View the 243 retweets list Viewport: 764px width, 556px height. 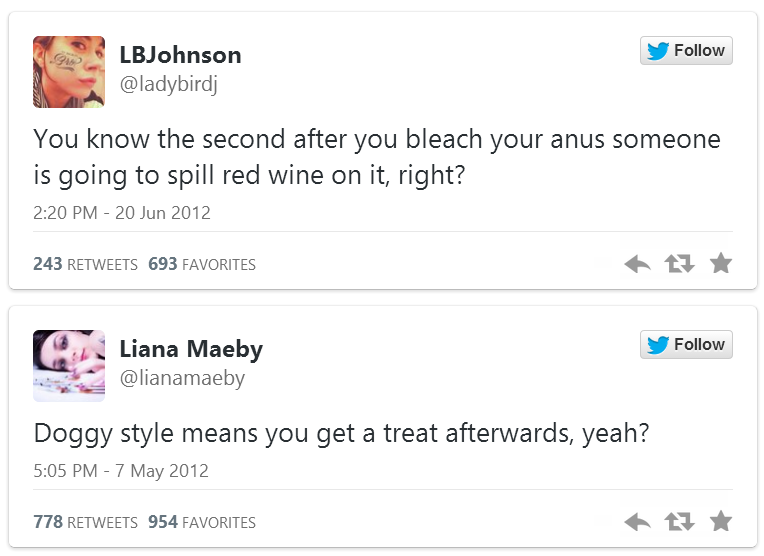(85, 265)
